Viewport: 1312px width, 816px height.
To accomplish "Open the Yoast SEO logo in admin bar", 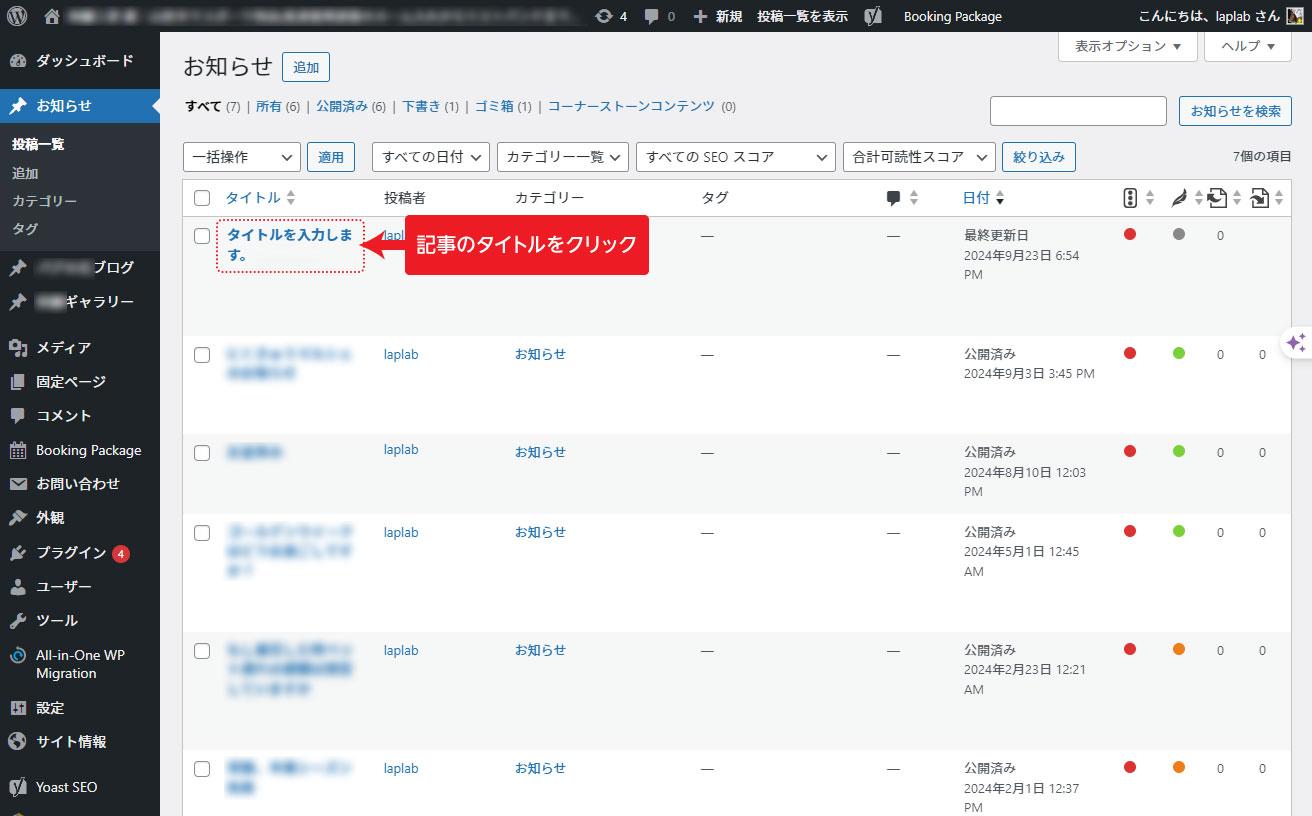I will [873, 16].
